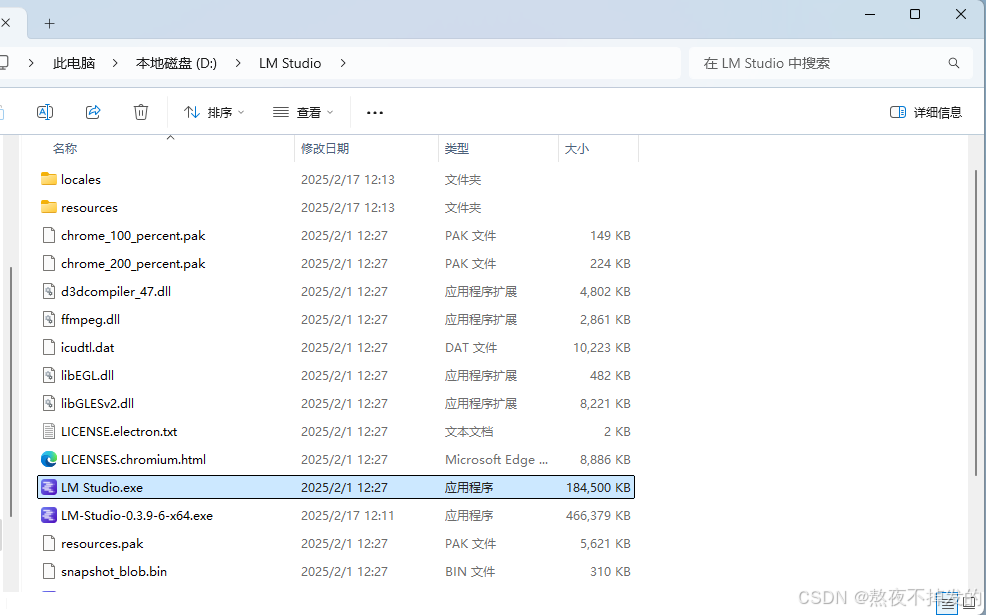The height and width of the screenshot is (615, 986).
Task: Select resources.pak file icon
Action: pos(48,543)
